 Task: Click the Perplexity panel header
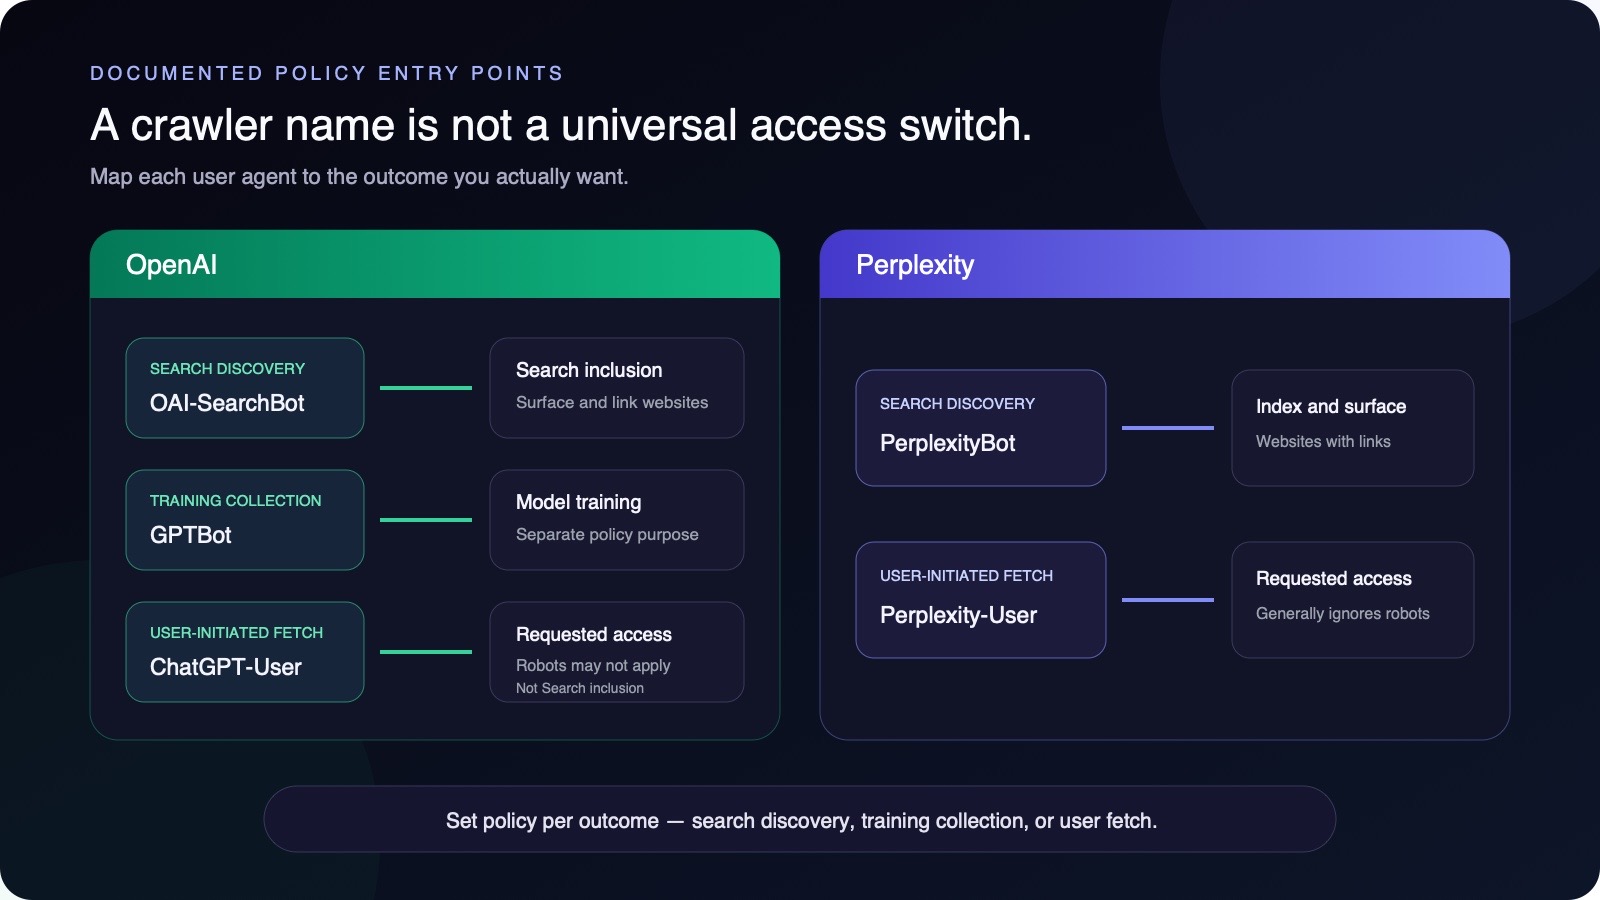click(x=1165, y=264)
